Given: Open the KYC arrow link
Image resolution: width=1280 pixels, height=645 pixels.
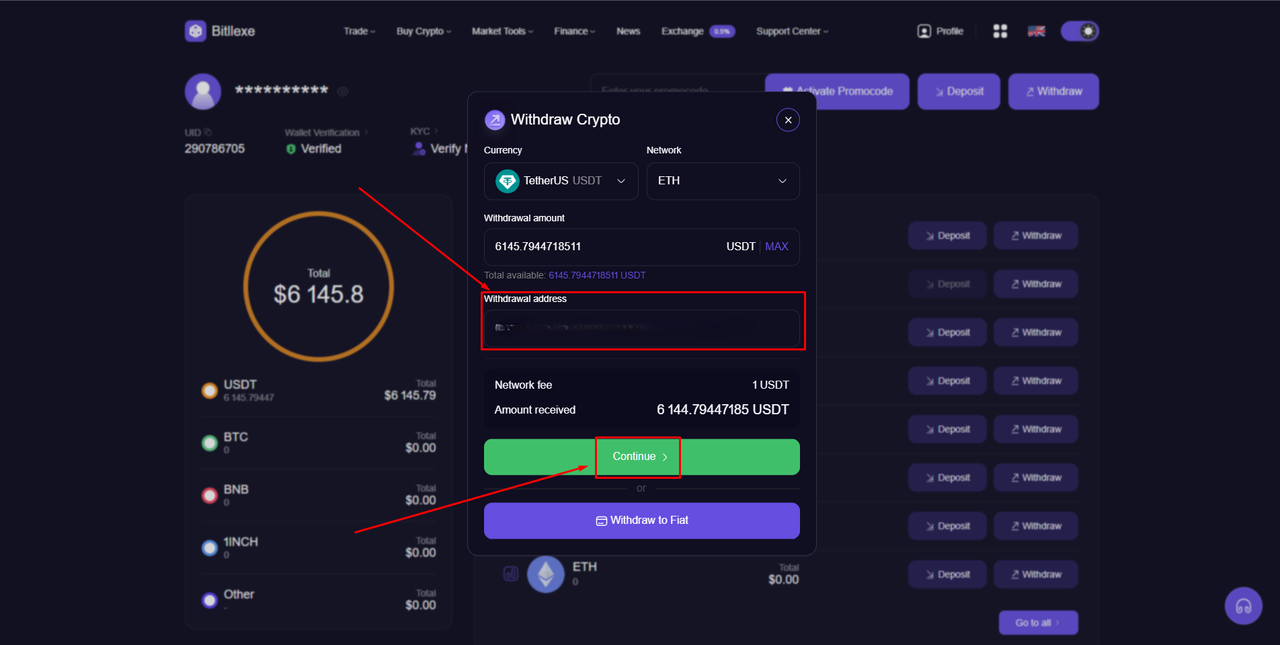Looking at the screenshot, I should point(436,131).
